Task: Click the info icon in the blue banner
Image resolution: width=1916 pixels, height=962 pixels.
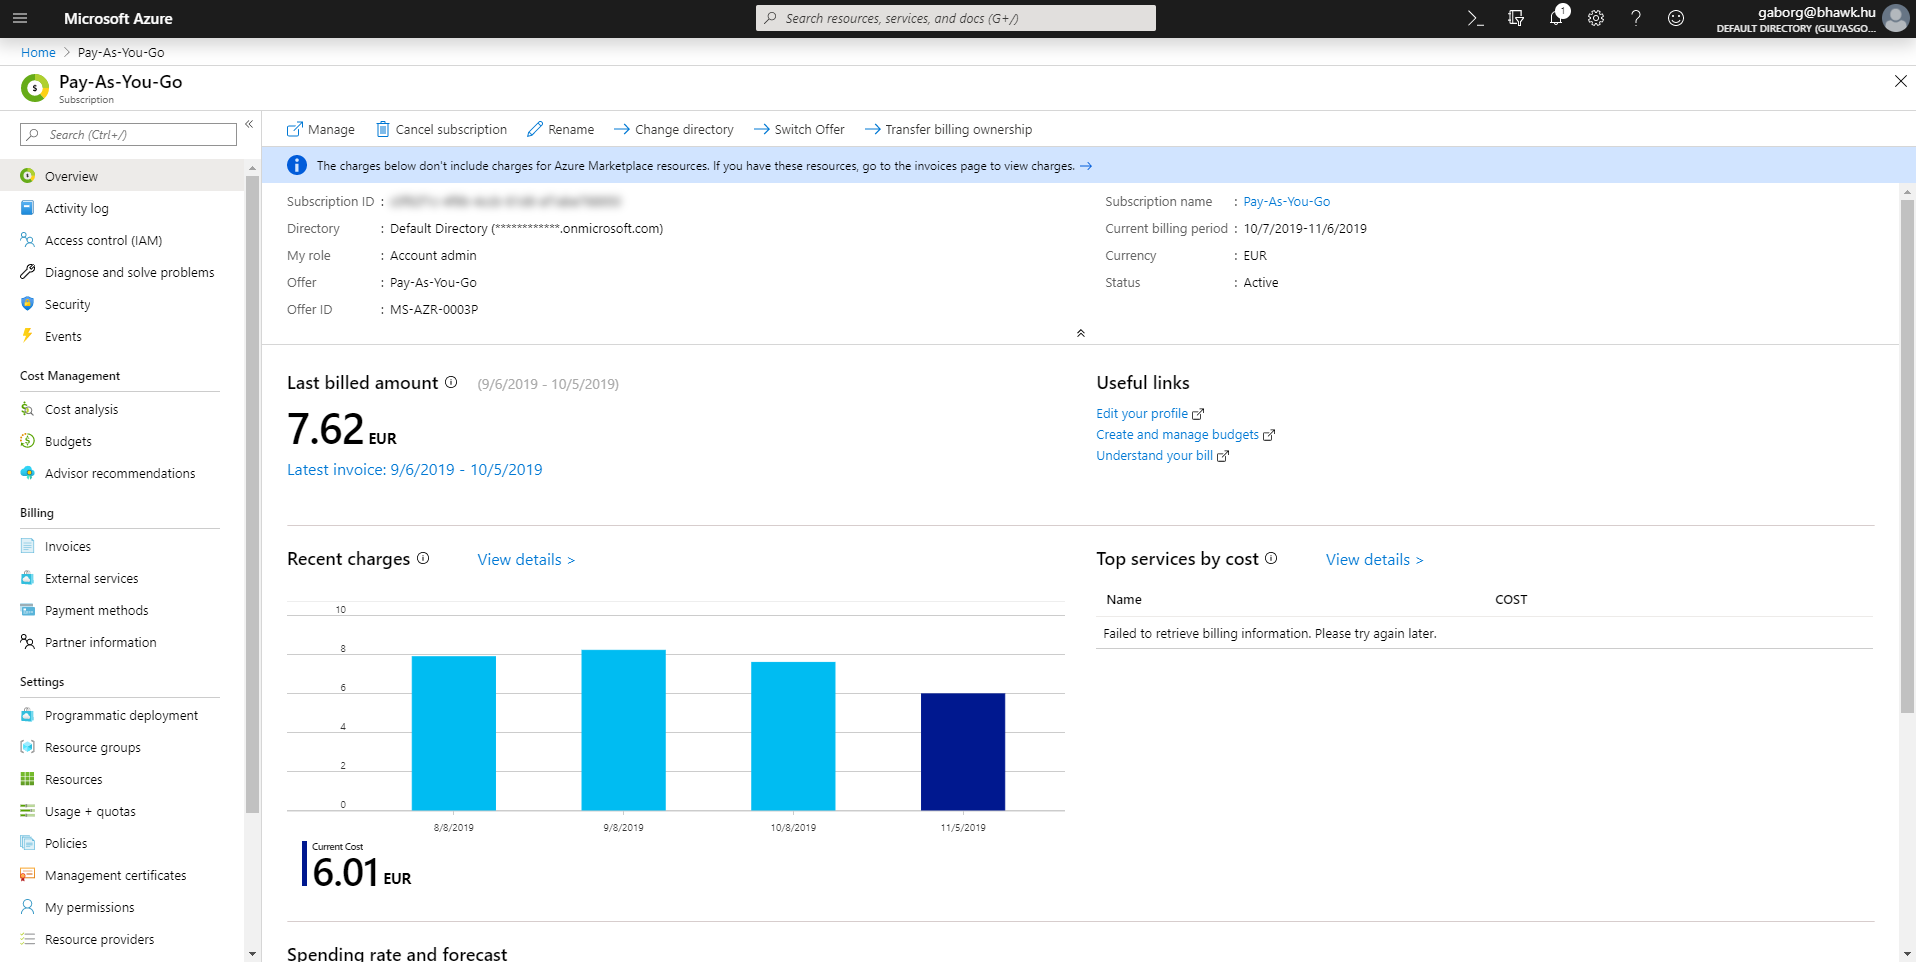Action: point(297,165)
